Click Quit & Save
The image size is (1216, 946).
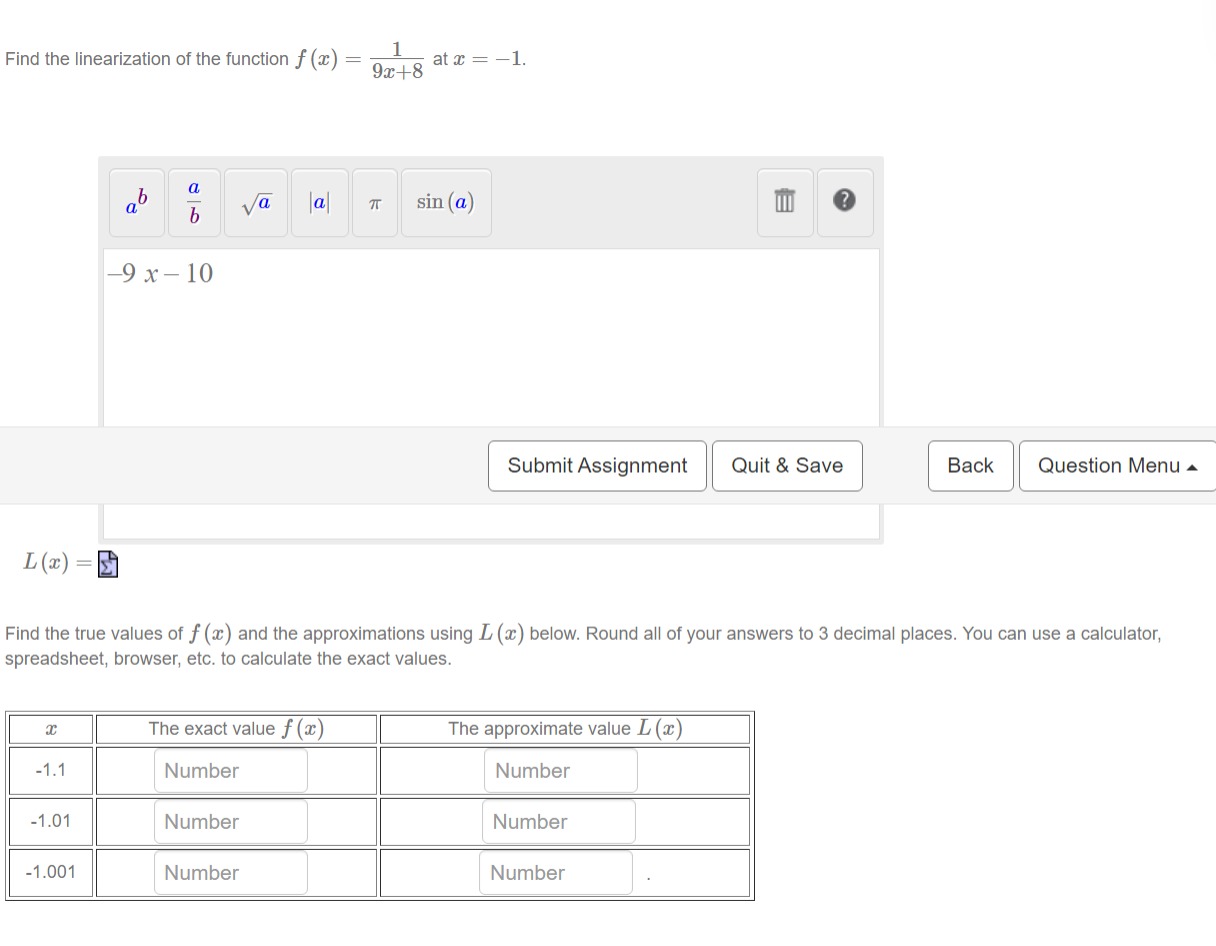tap(787, 465)
